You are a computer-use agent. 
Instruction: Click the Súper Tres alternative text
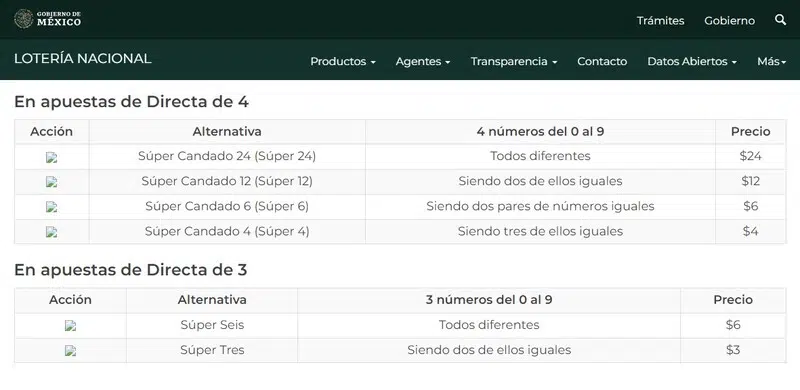coord(212,350)
